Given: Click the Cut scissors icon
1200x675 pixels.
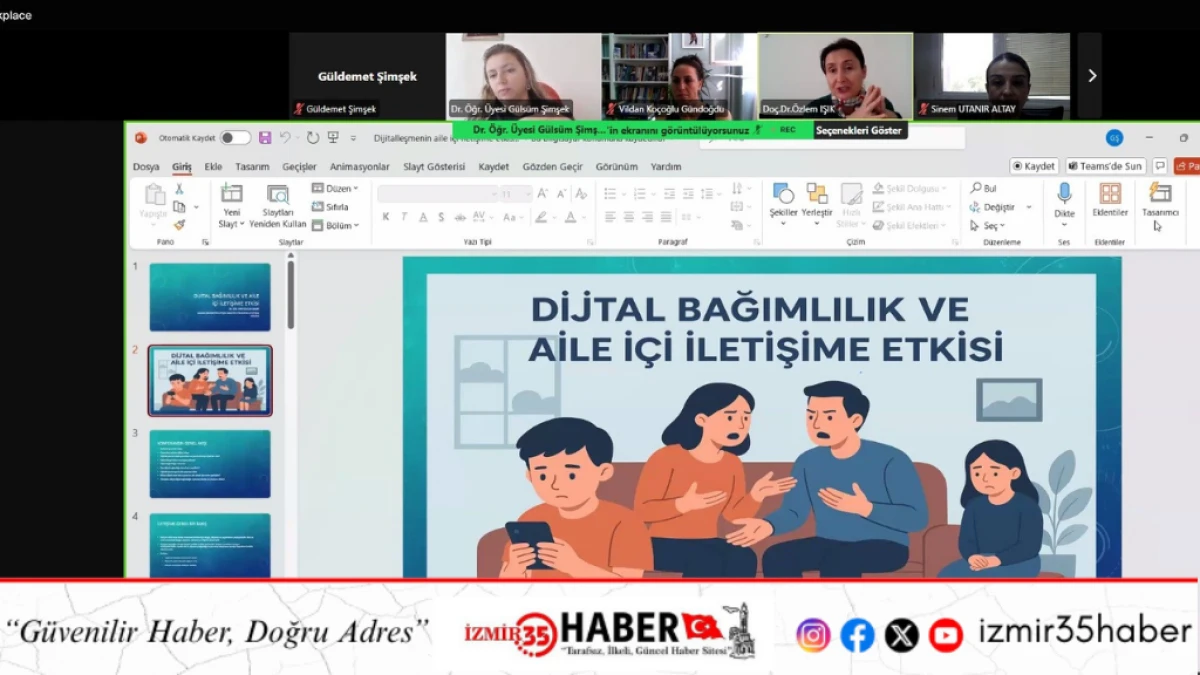Looking at the screenshot, I should click(x=179, y=189).
